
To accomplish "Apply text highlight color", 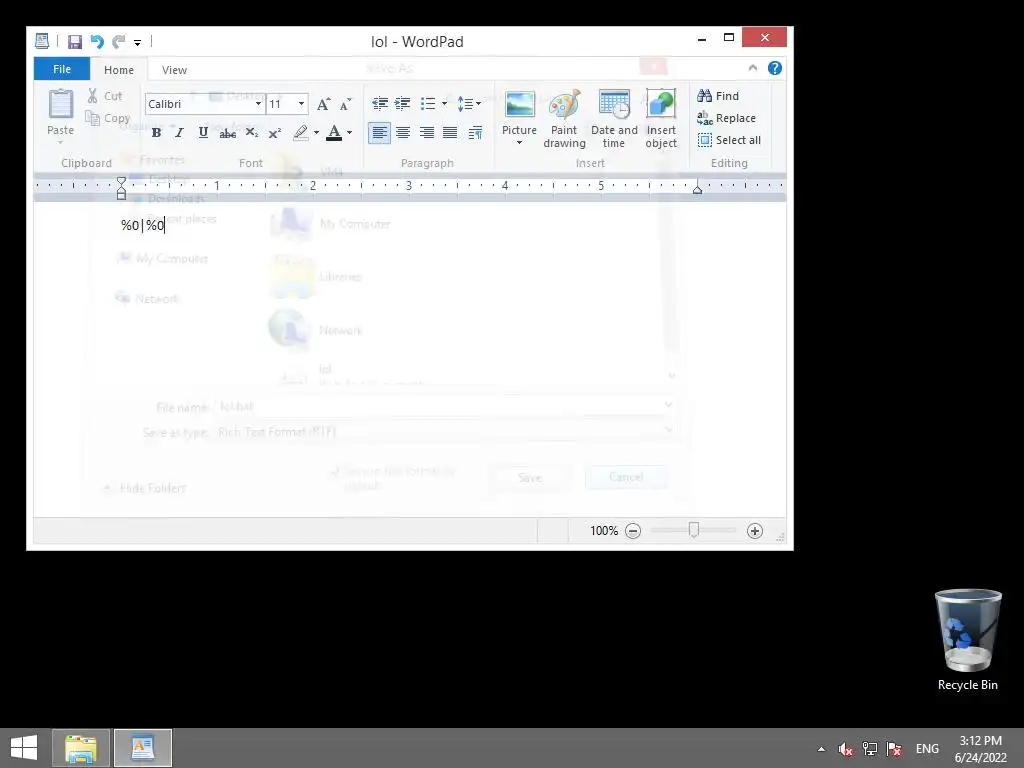I will click(x=300, y=133).
